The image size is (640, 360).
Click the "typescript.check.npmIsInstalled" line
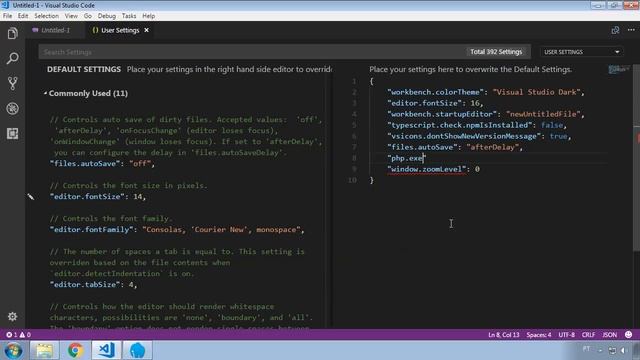477,125
